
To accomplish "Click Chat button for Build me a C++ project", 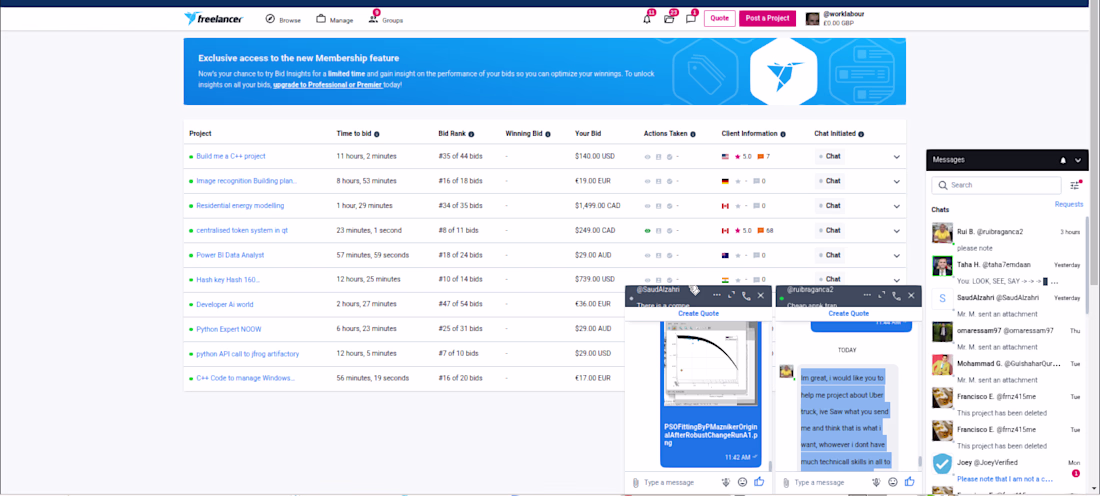I will coord(830,156).
